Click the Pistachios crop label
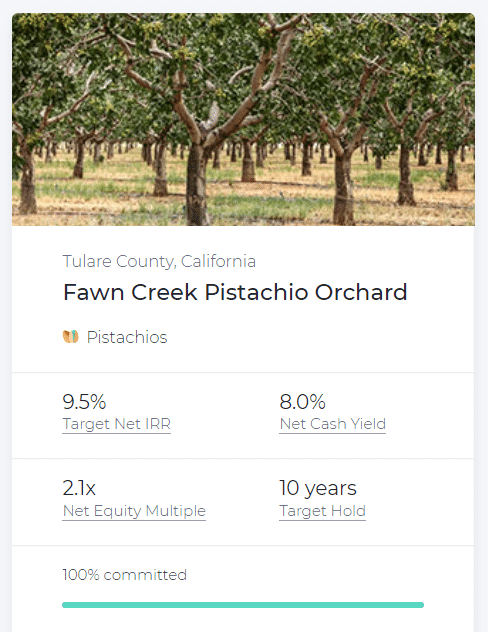Viewport: 488px width, 632px height. click(x=127, y=337)
